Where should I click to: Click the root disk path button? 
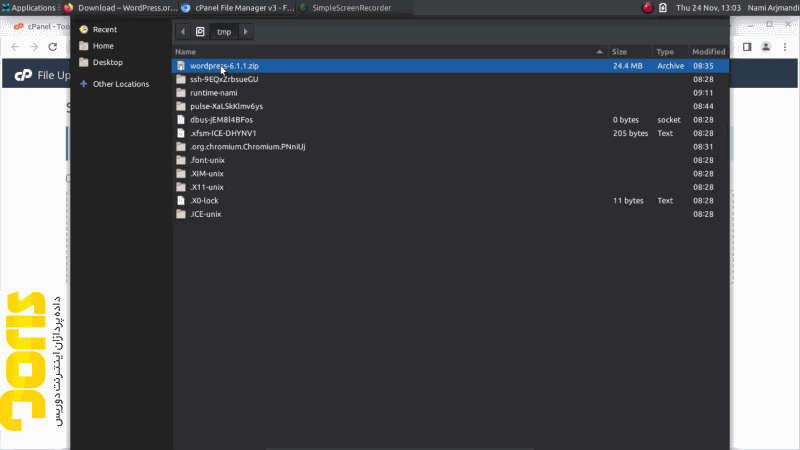tap(200, 32)
